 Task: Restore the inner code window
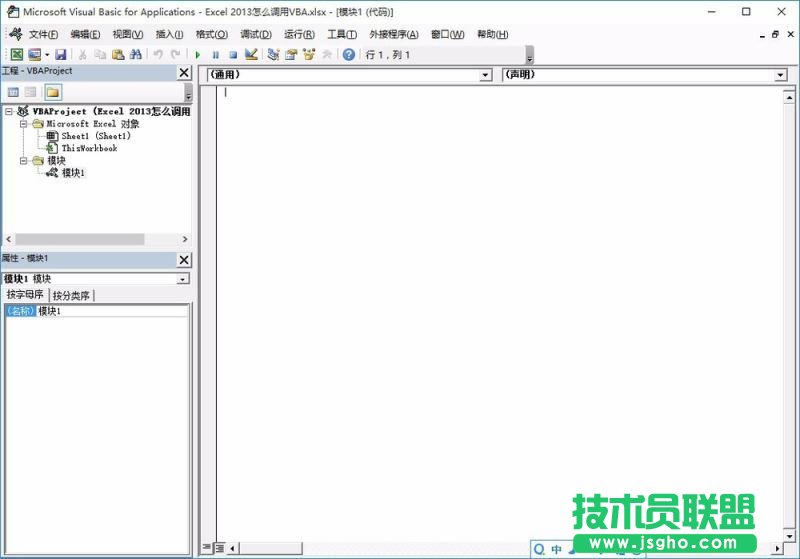(776, 34)
